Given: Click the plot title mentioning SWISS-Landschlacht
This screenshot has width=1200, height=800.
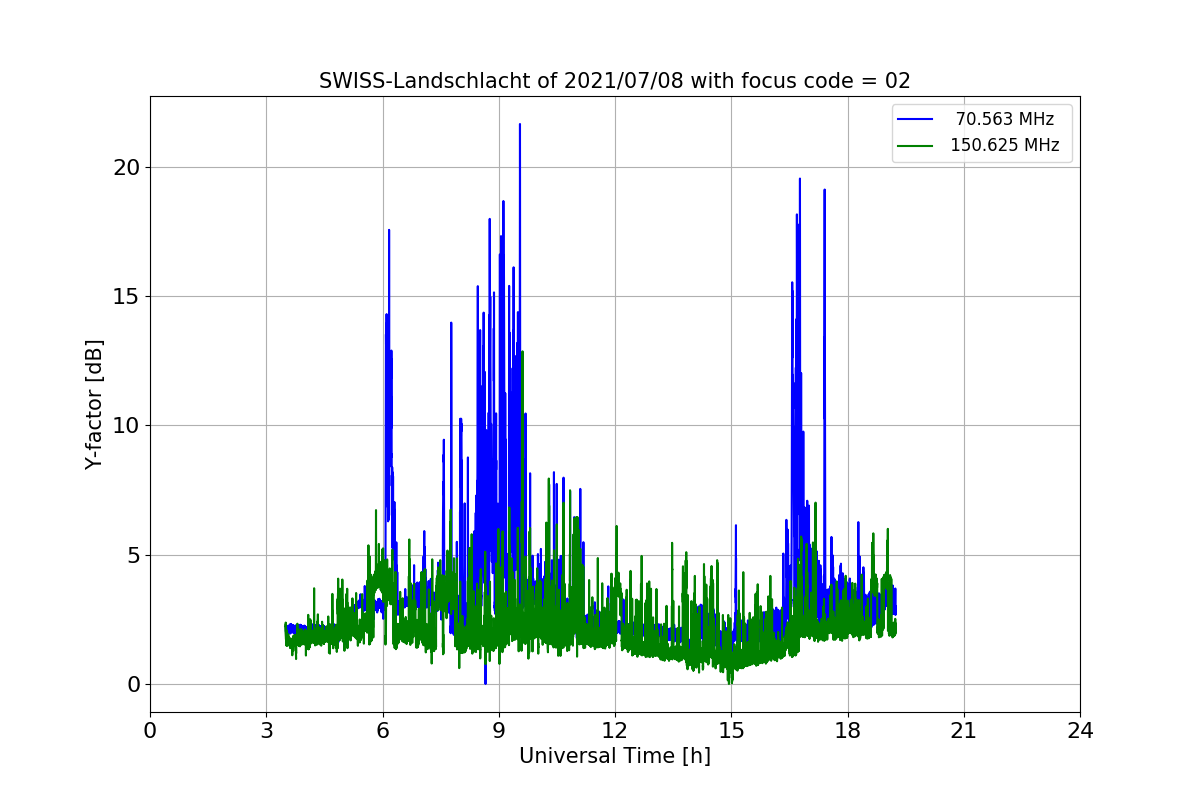Looking at the screenshot, I should (614, 81).
